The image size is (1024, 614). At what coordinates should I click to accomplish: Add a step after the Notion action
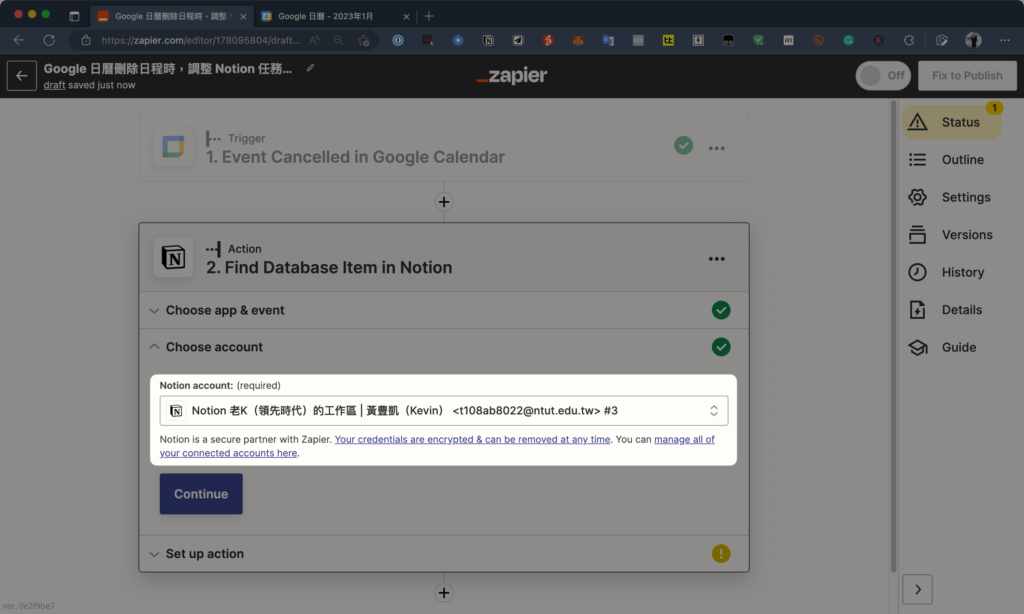point(443,593)
